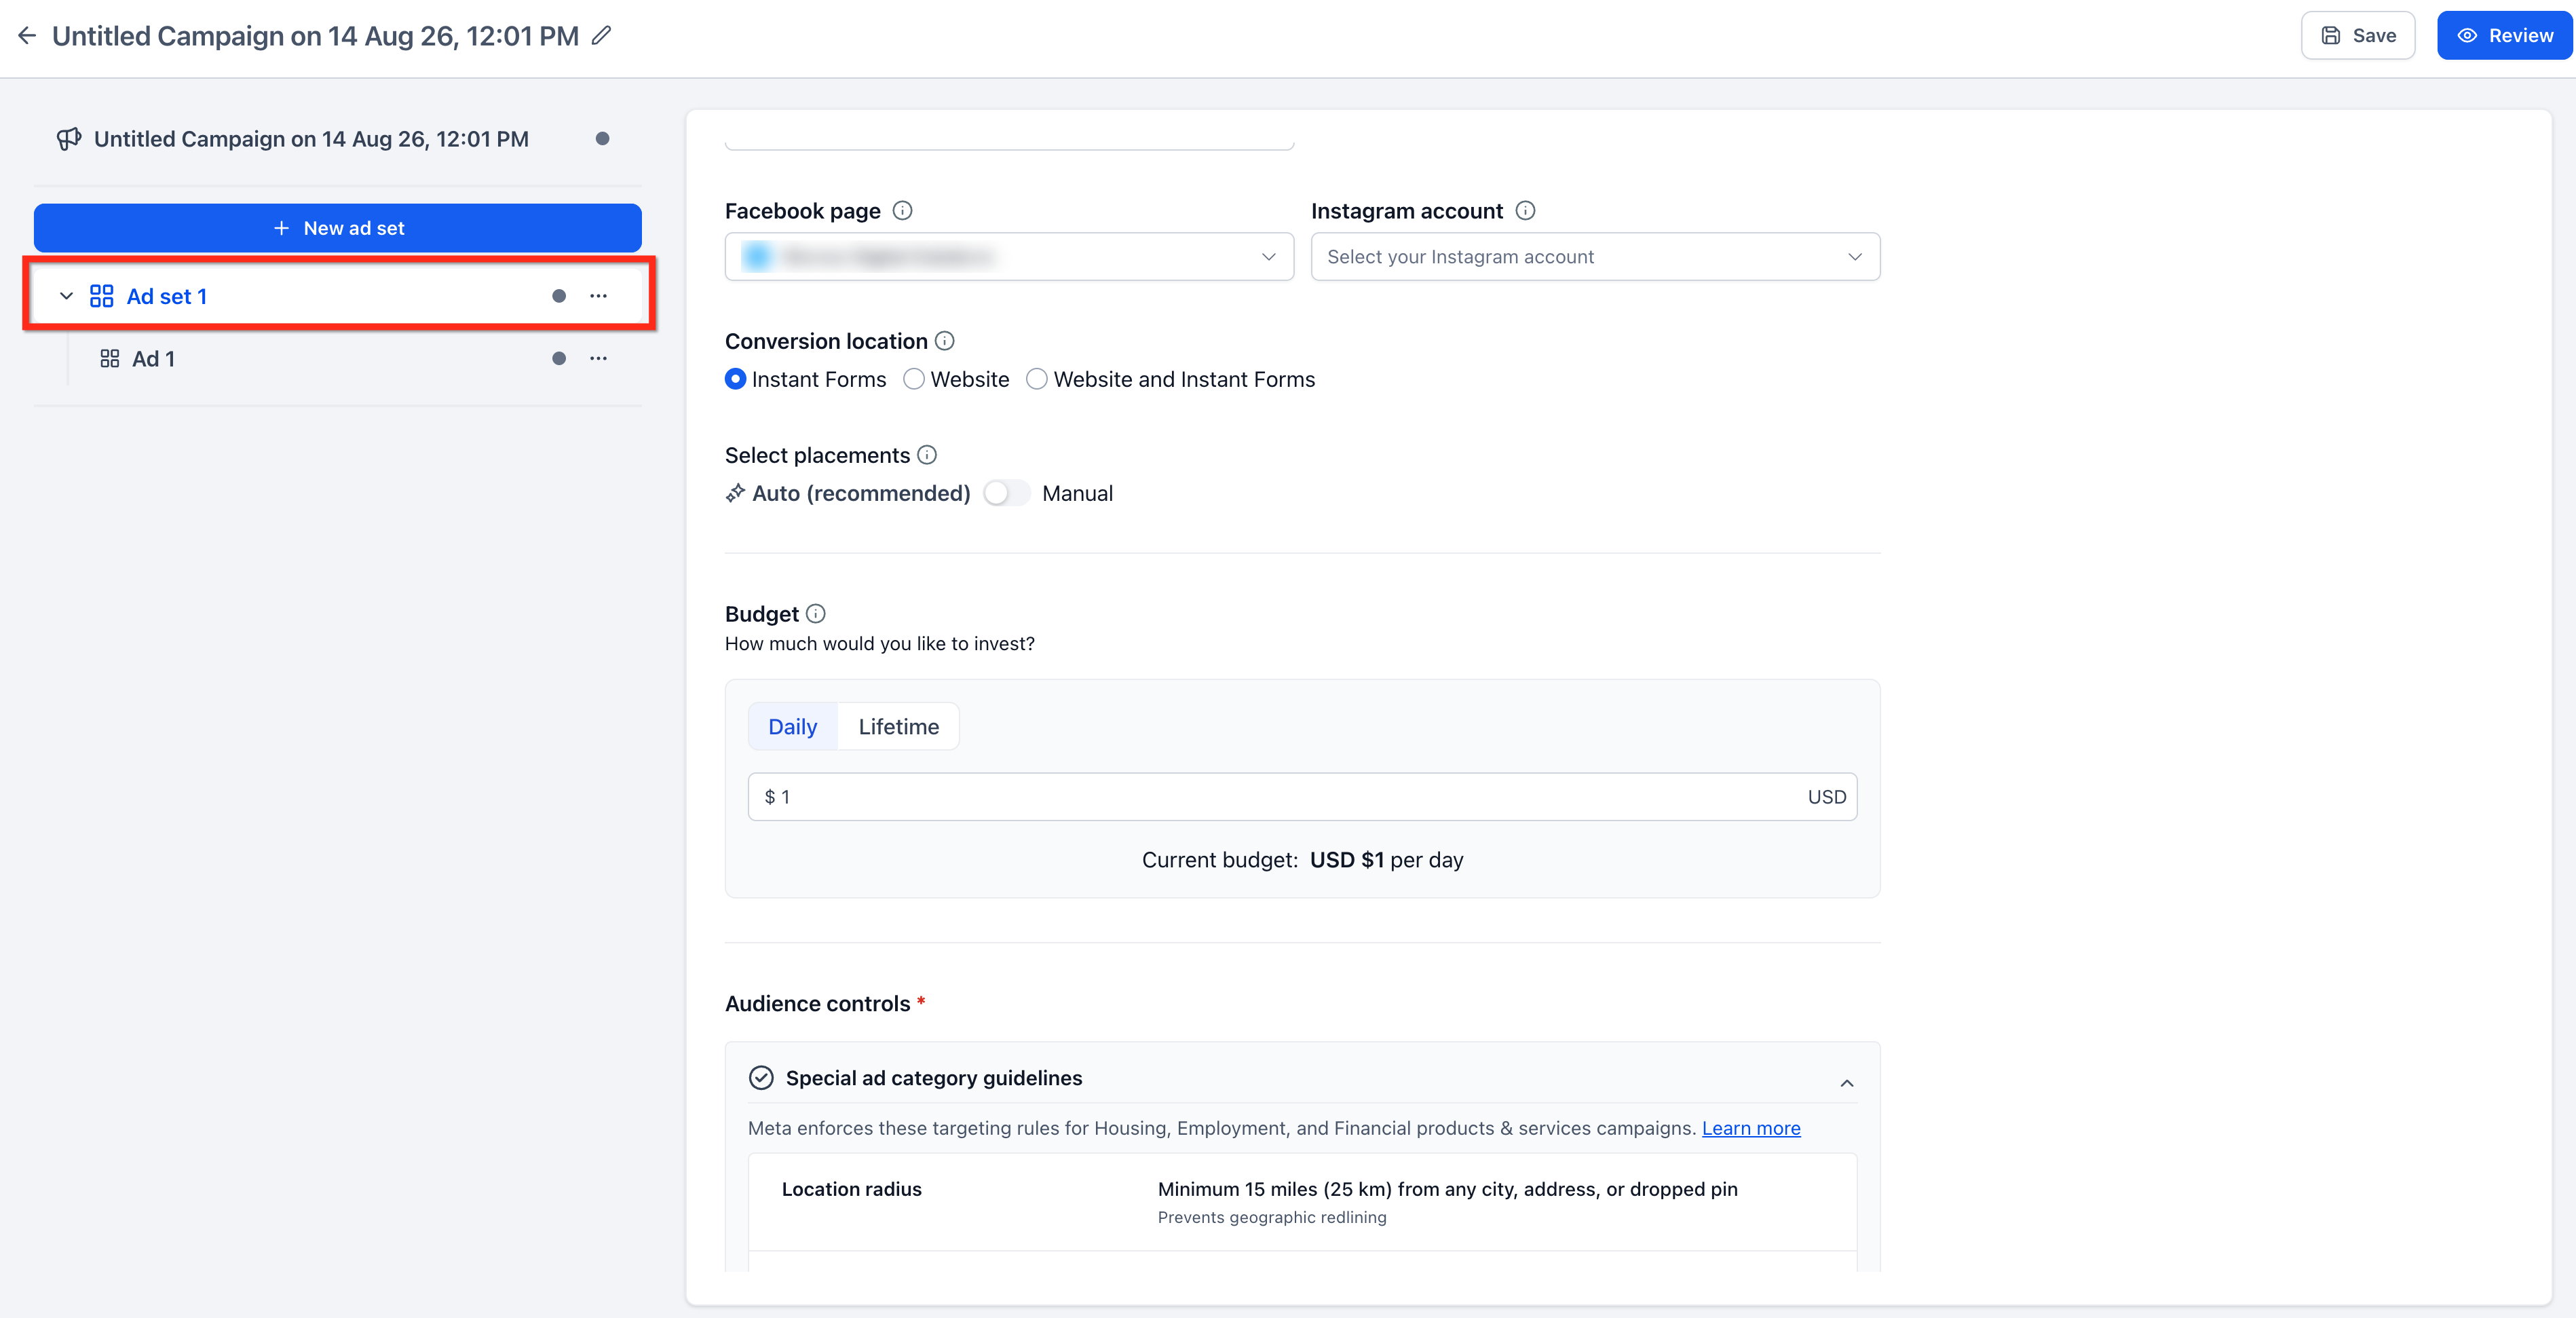Collapse Special ad category guidelines section

pos(1846,1083)
